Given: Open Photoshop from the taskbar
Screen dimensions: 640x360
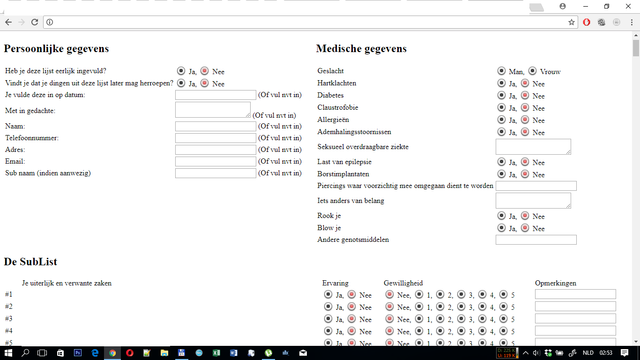Looking at the screenshot, I should pyautogui.click(x=78, y=353).
